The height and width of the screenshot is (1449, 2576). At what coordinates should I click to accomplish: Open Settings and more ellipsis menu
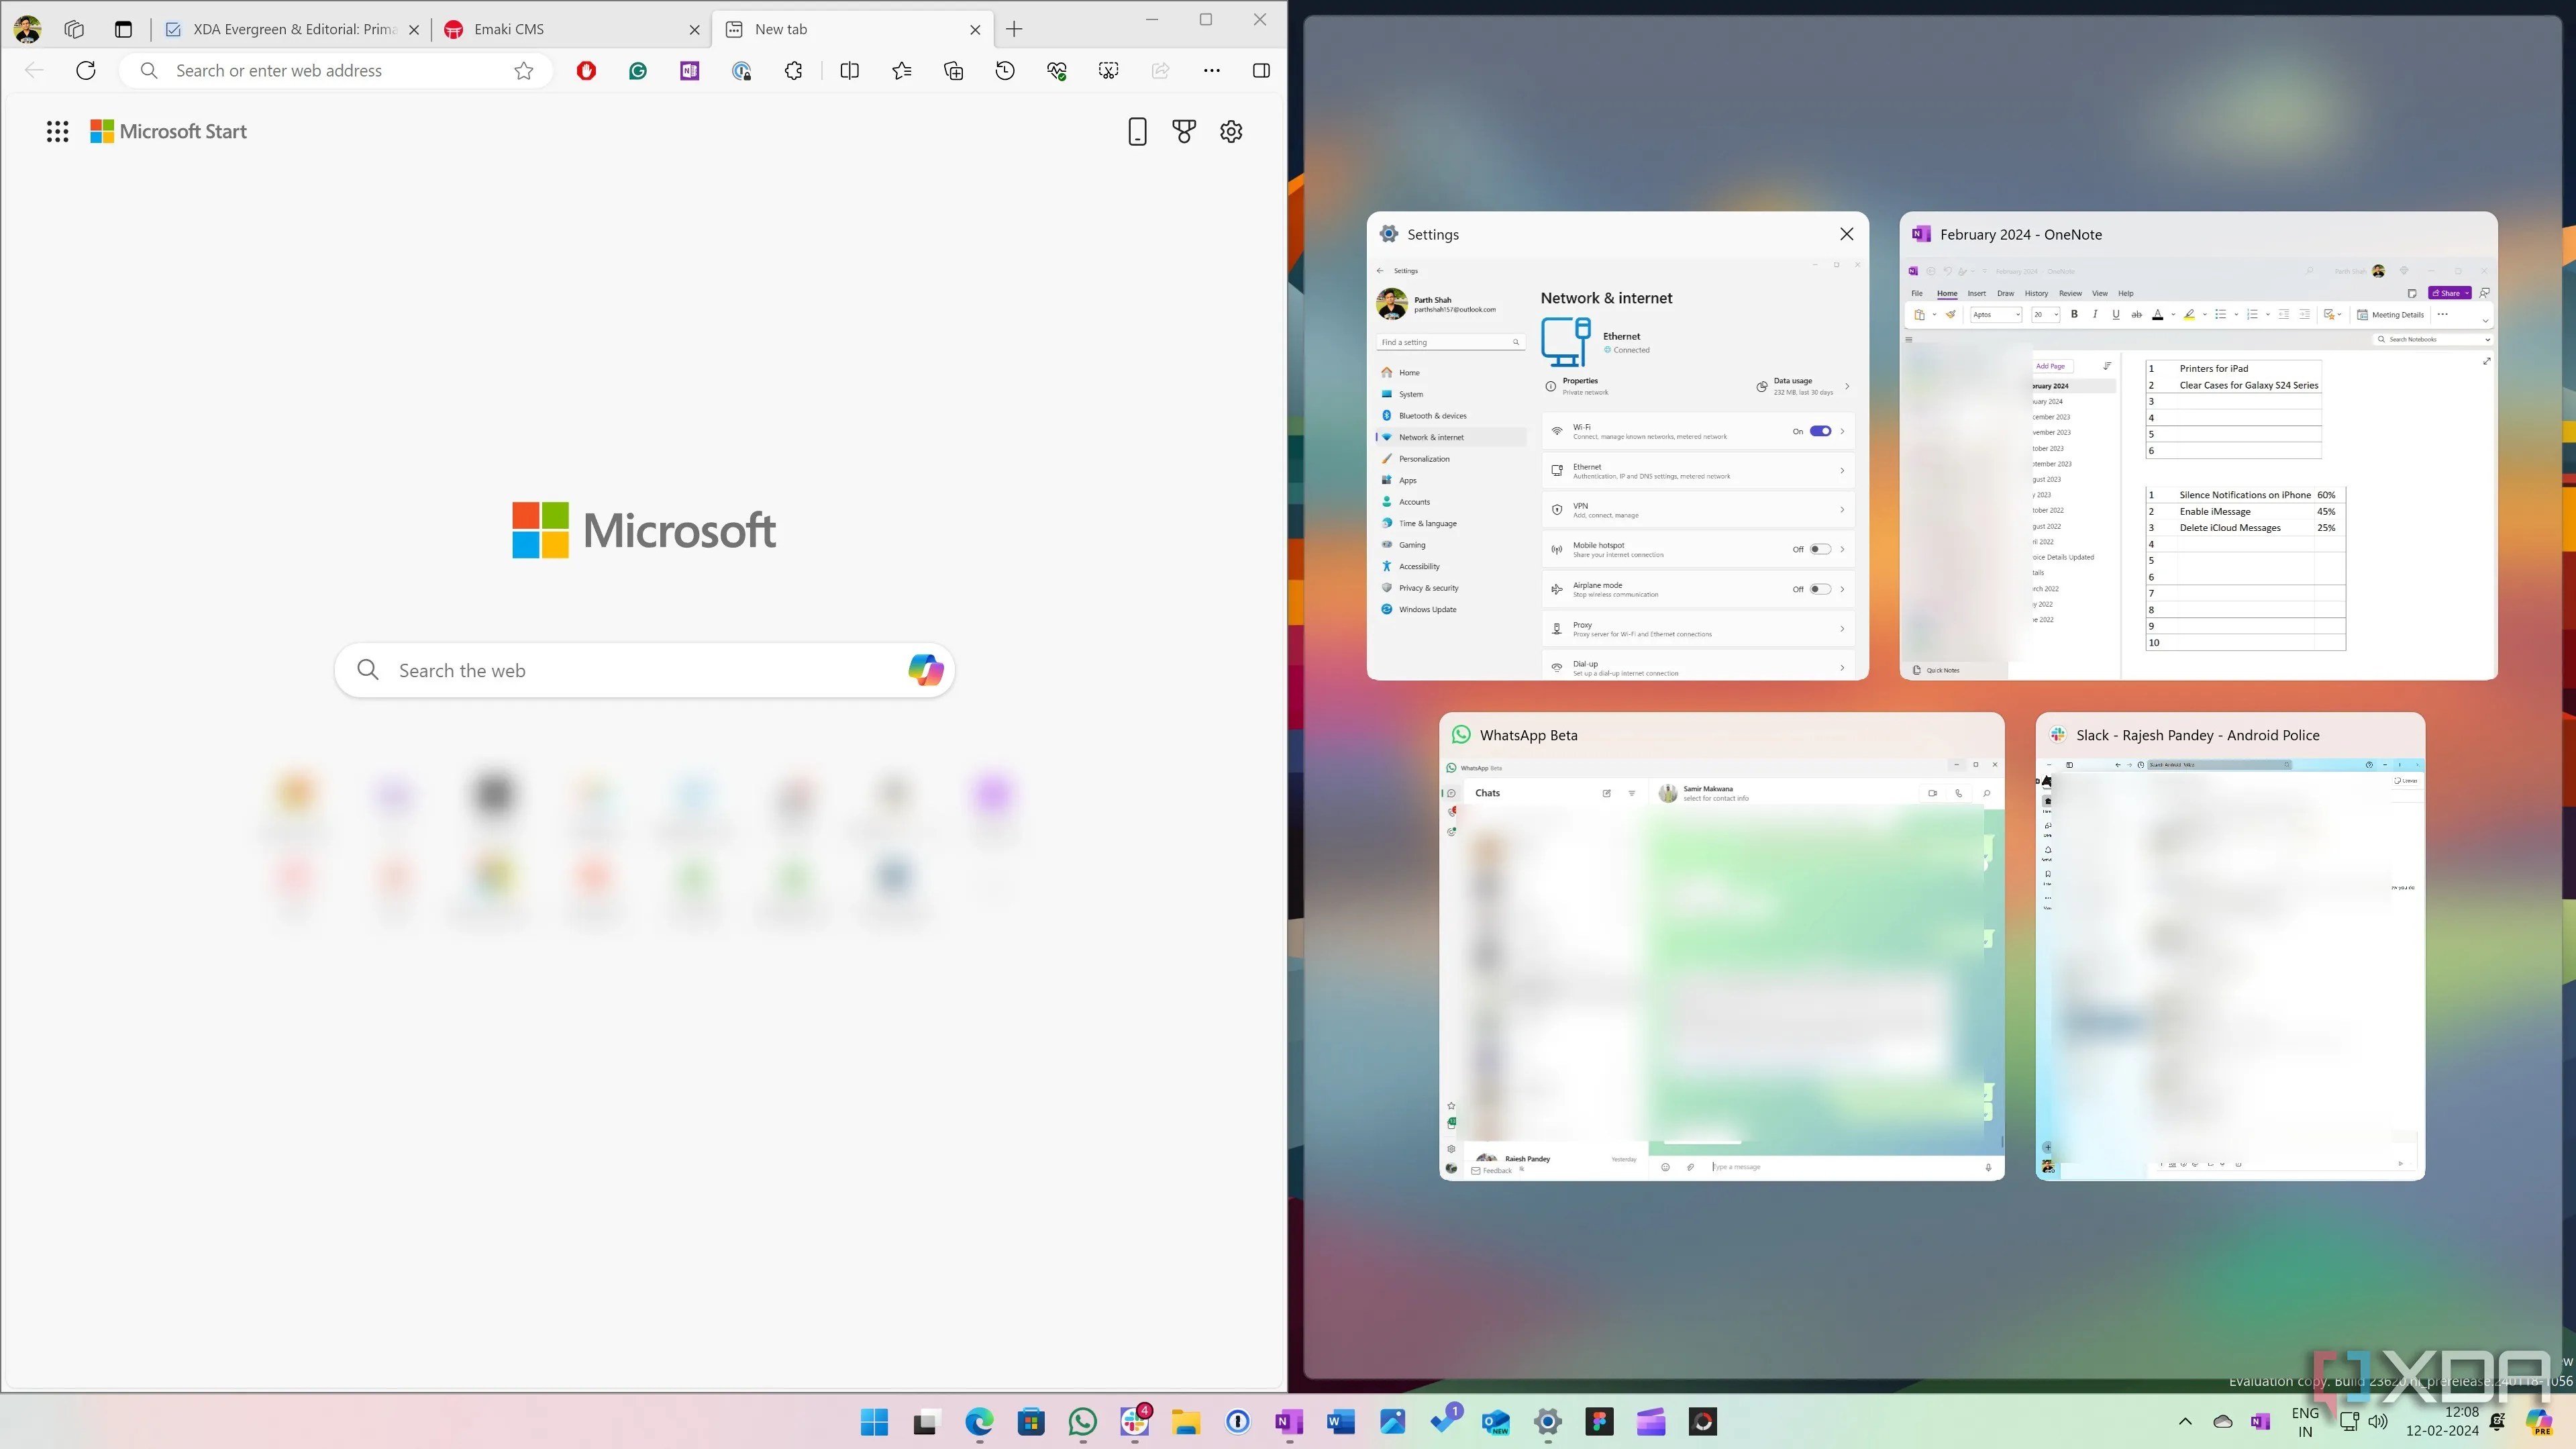(1212, 70)
